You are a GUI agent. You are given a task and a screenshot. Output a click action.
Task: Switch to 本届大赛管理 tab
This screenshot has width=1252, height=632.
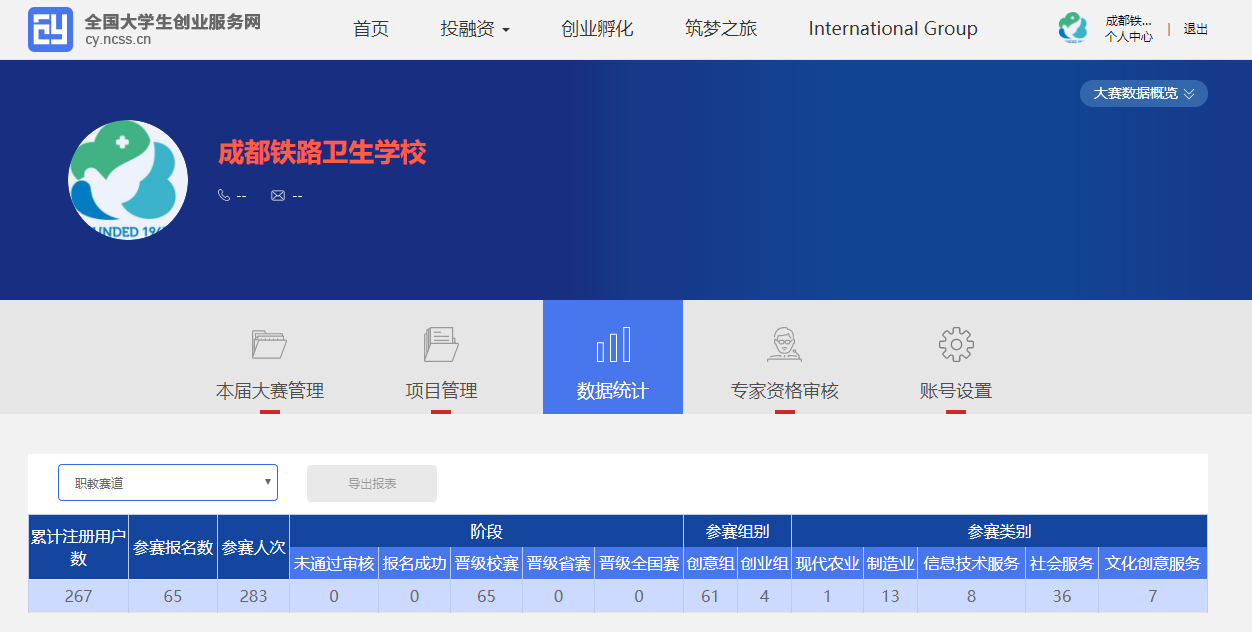[270, 391]
